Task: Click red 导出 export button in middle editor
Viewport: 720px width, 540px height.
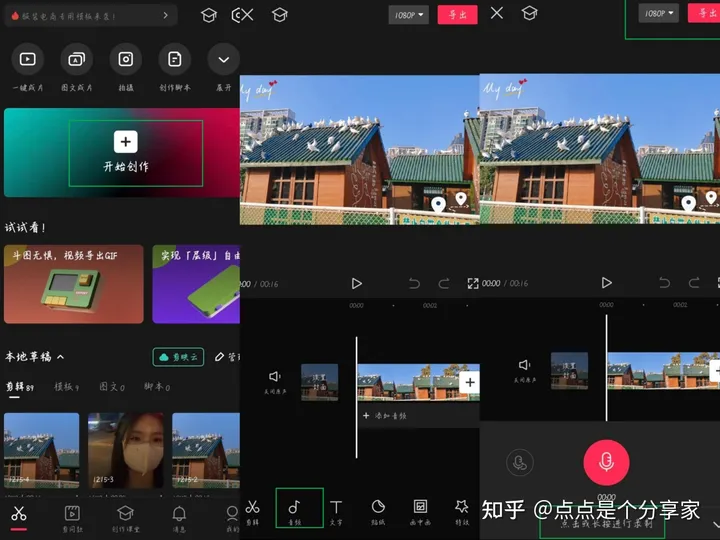Action: [457, 15]
